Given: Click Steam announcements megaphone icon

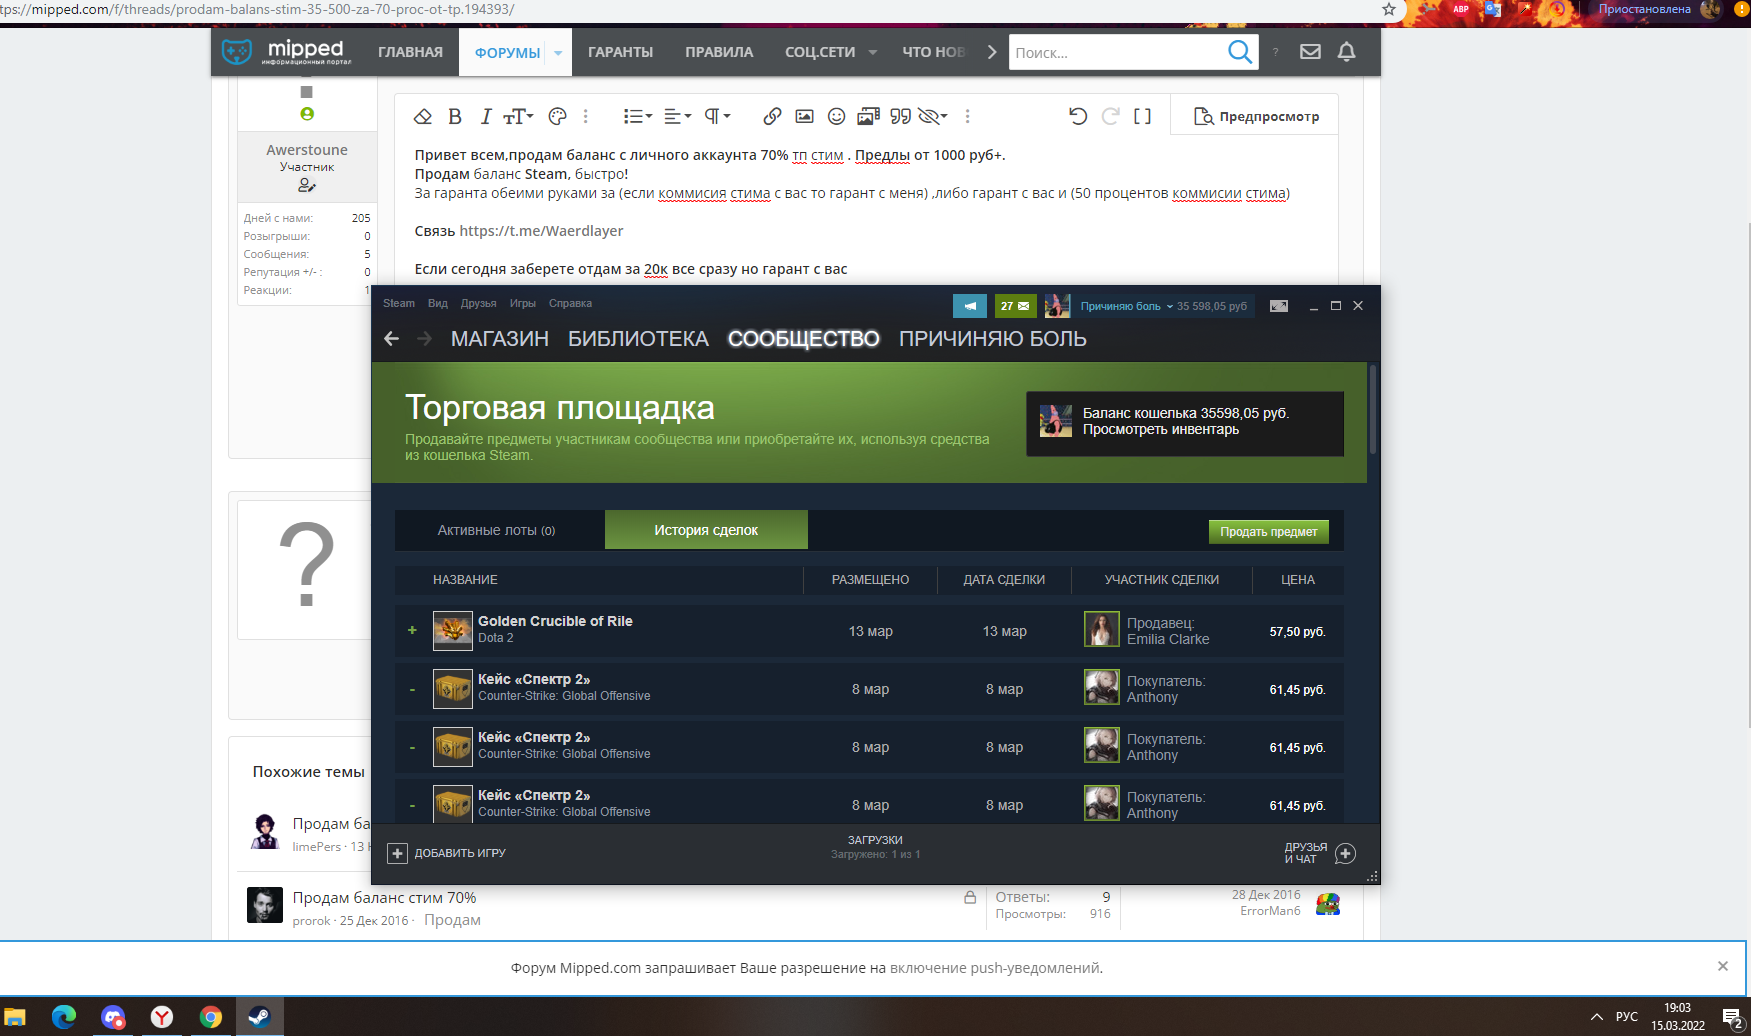Looking at the screenshot, I should (970, 306).
